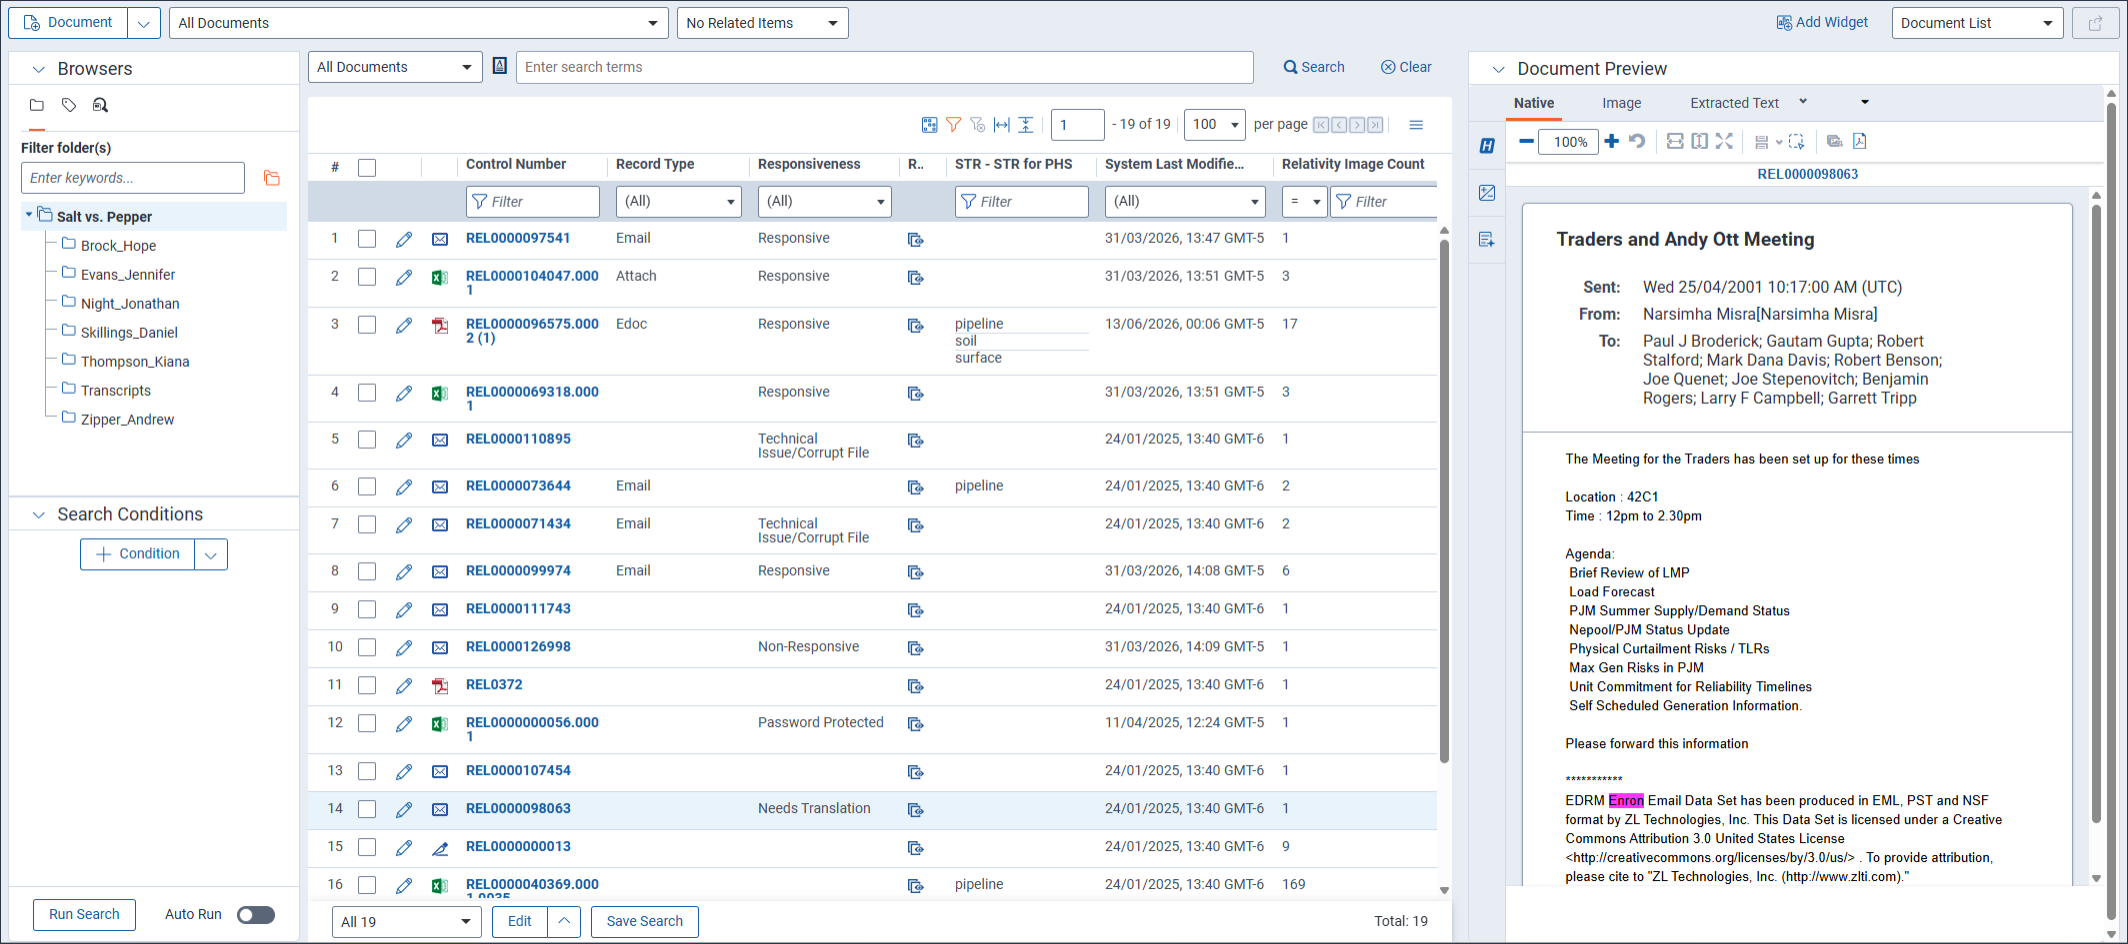
Task: Check the box for row REL0000110895
Action: point(367,440)
